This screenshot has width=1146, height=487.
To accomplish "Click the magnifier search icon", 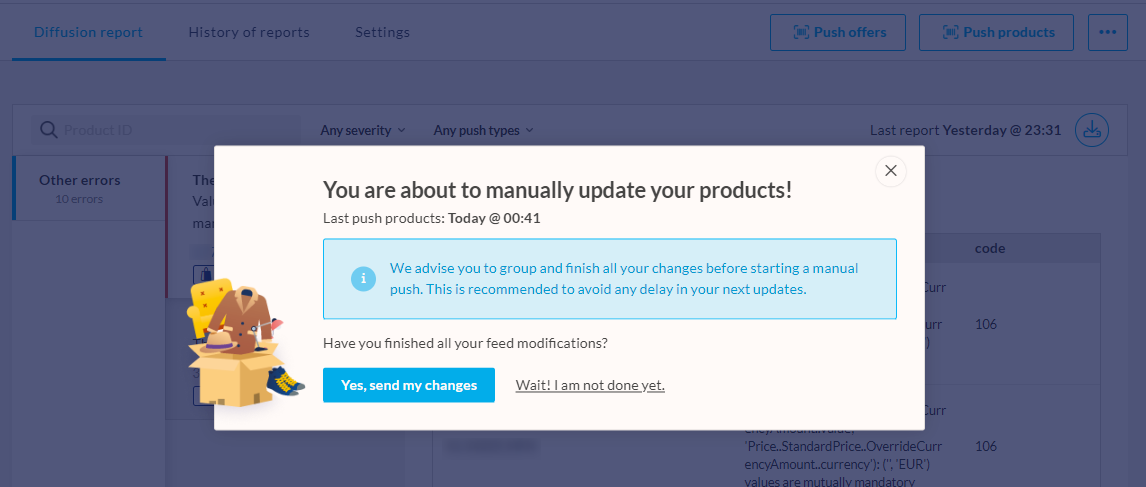I will [x=47, y=130].
